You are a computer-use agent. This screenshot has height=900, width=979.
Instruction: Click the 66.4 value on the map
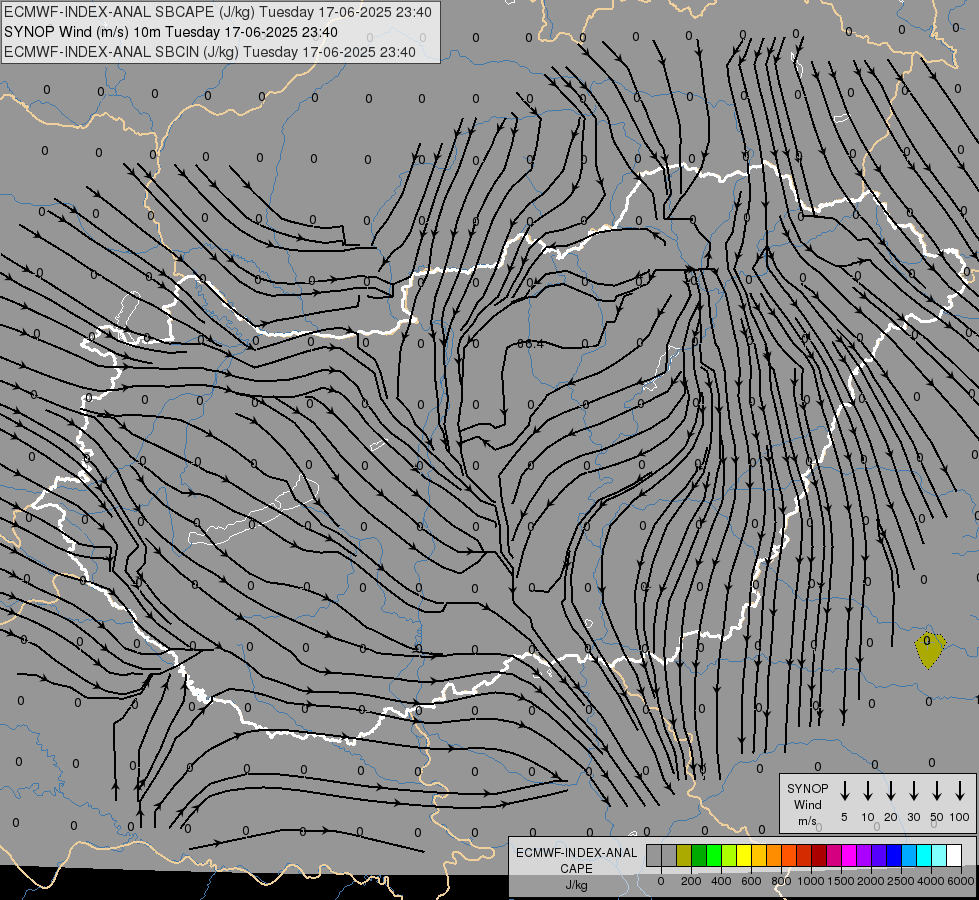pos(531,344)
